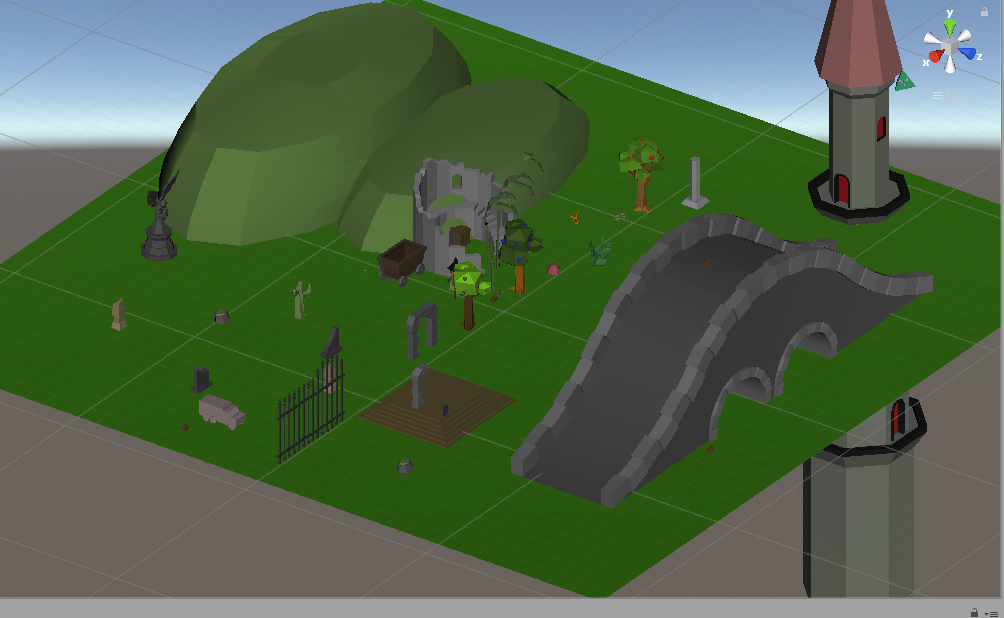Click the blue Z axis cone on the gizmo
Image resolution: width=1004 pixels, height=618 pixels.
tap(967, 54)
